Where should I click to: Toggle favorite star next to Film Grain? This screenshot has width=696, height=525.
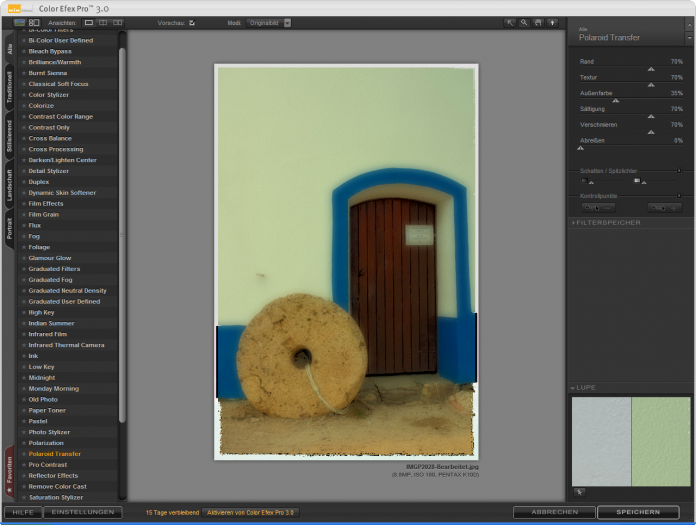click(24, 215)
